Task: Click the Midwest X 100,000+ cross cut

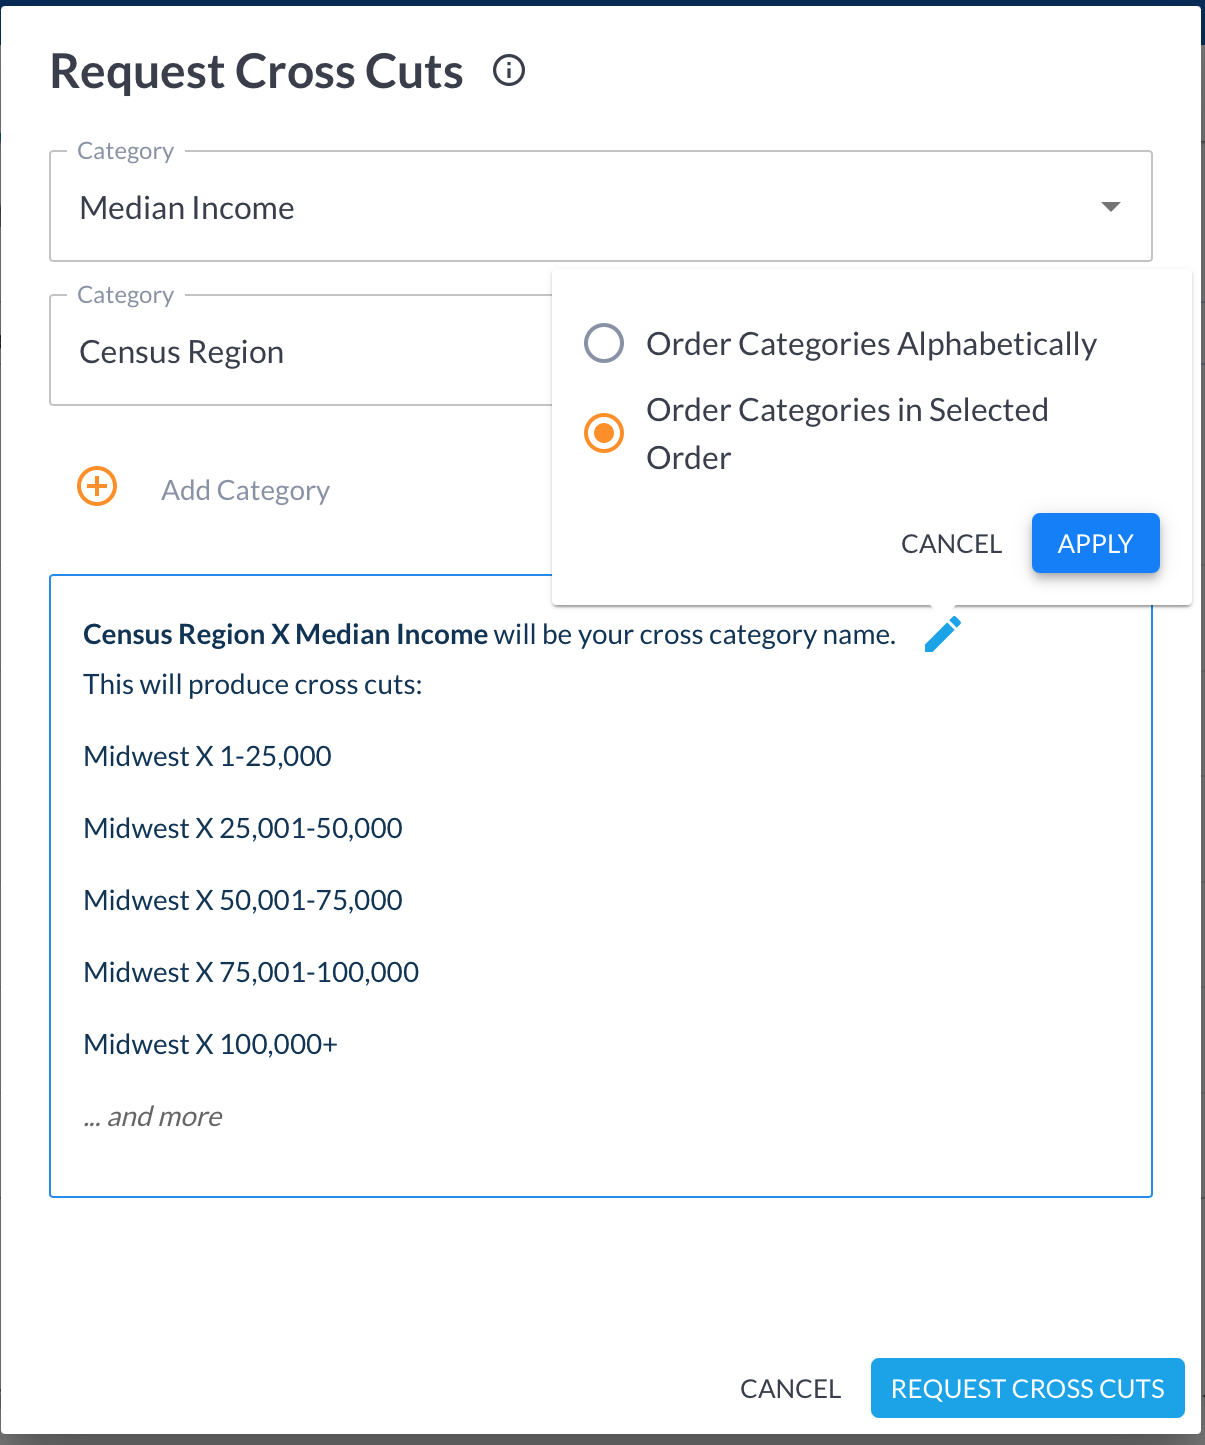Action: point(210,1044)
